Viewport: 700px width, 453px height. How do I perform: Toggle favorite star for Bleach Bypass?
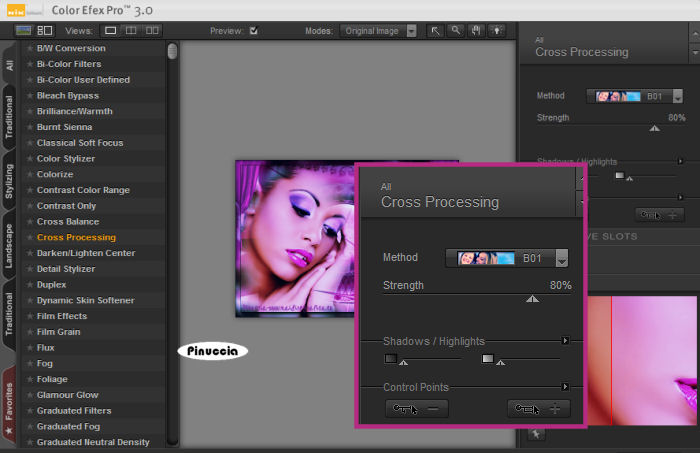30,96
